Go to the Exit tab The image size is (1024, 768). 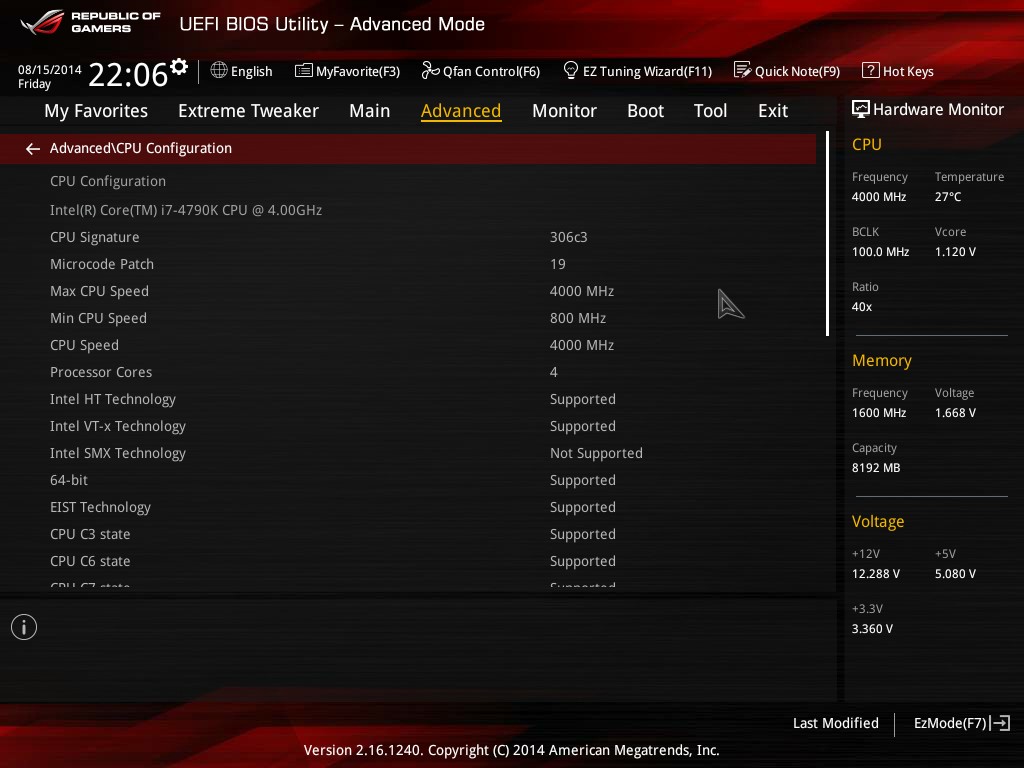coord(773,111)
